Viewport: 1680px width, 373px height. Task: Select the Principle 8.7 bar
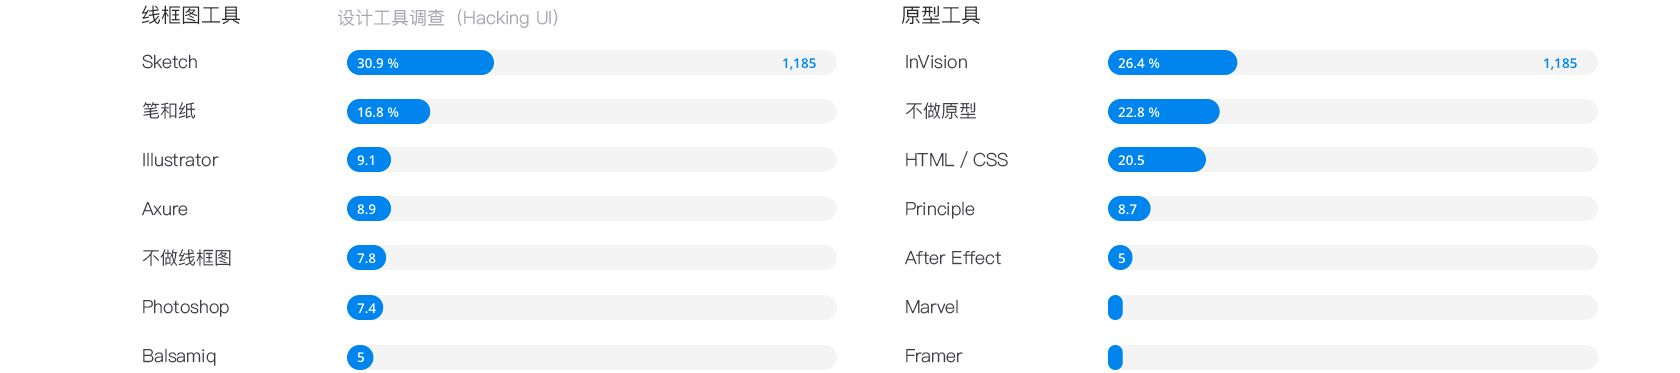[1129, 209]
